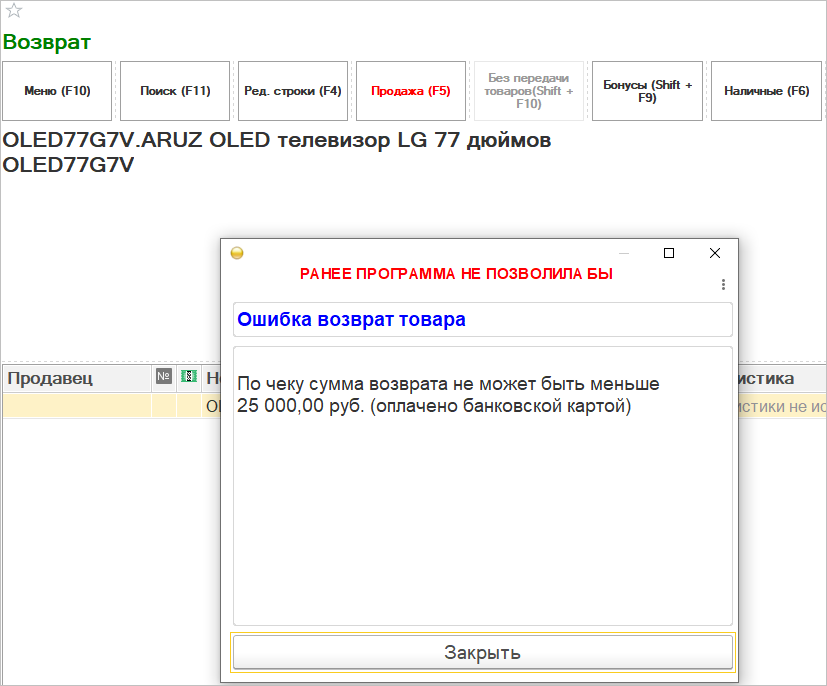
Task: Switch to Продажа (F5) mode
Action: coord(411,91)
